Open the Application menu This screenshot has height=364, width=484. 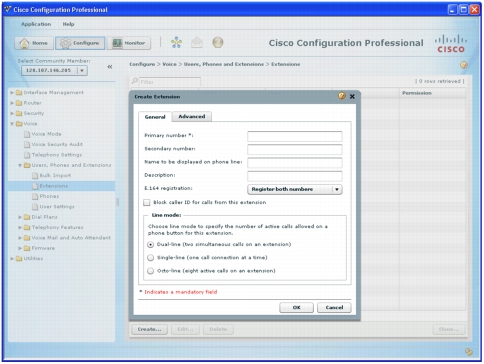click(36, 24)
